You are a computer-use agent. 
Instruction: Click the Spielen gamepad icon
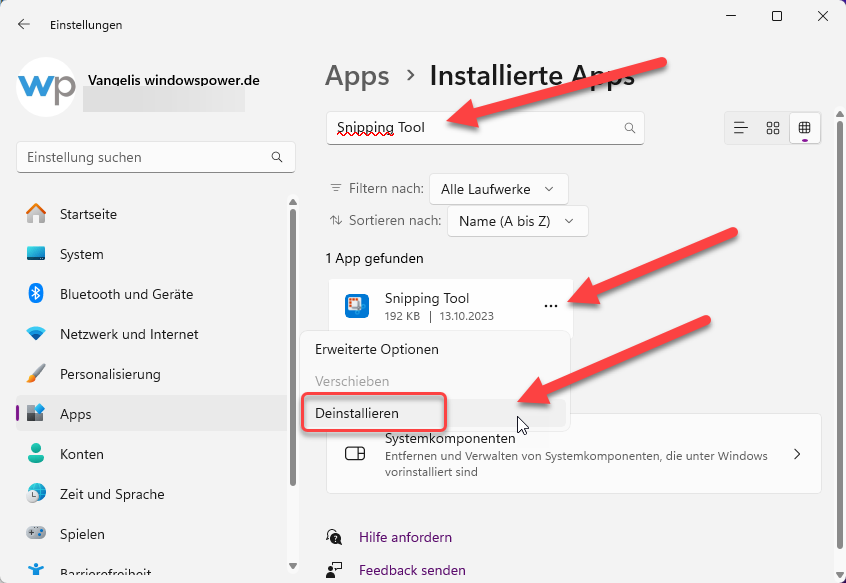coord(36,533)
